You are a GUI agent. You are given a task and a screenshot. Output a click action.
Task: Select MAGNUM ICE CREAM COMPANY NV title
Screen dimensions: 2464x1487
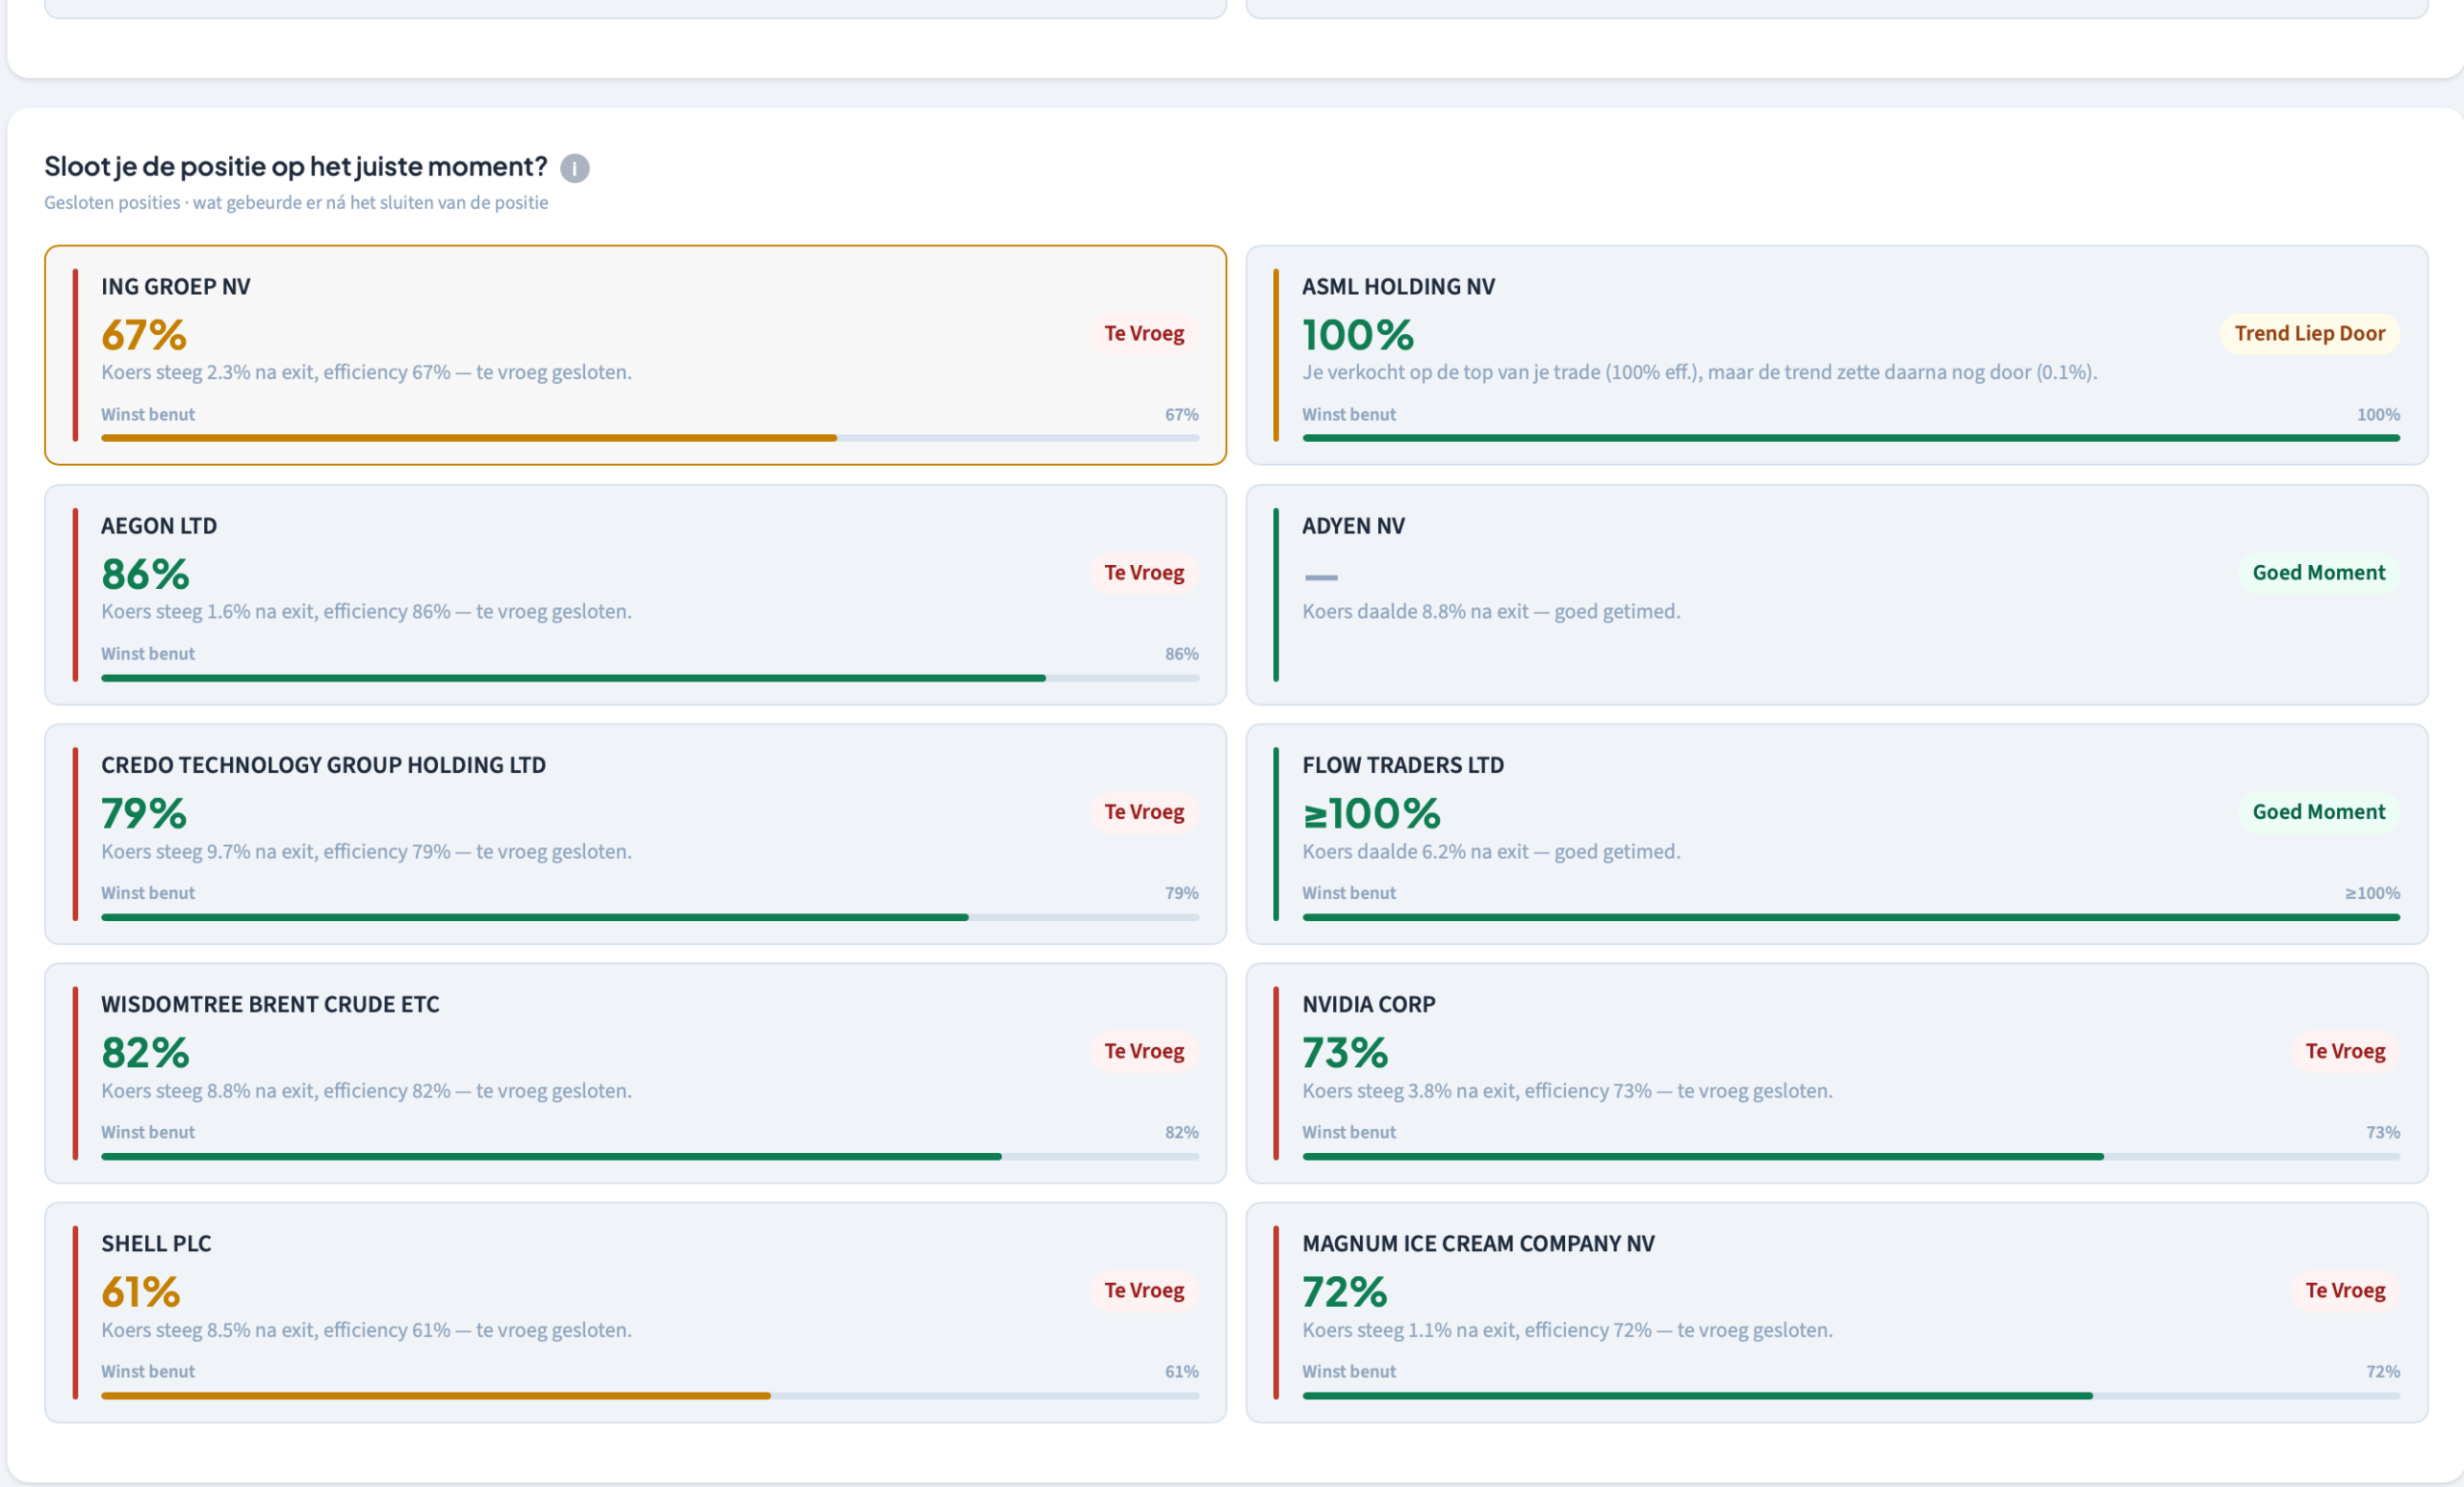(1478, 1243)
